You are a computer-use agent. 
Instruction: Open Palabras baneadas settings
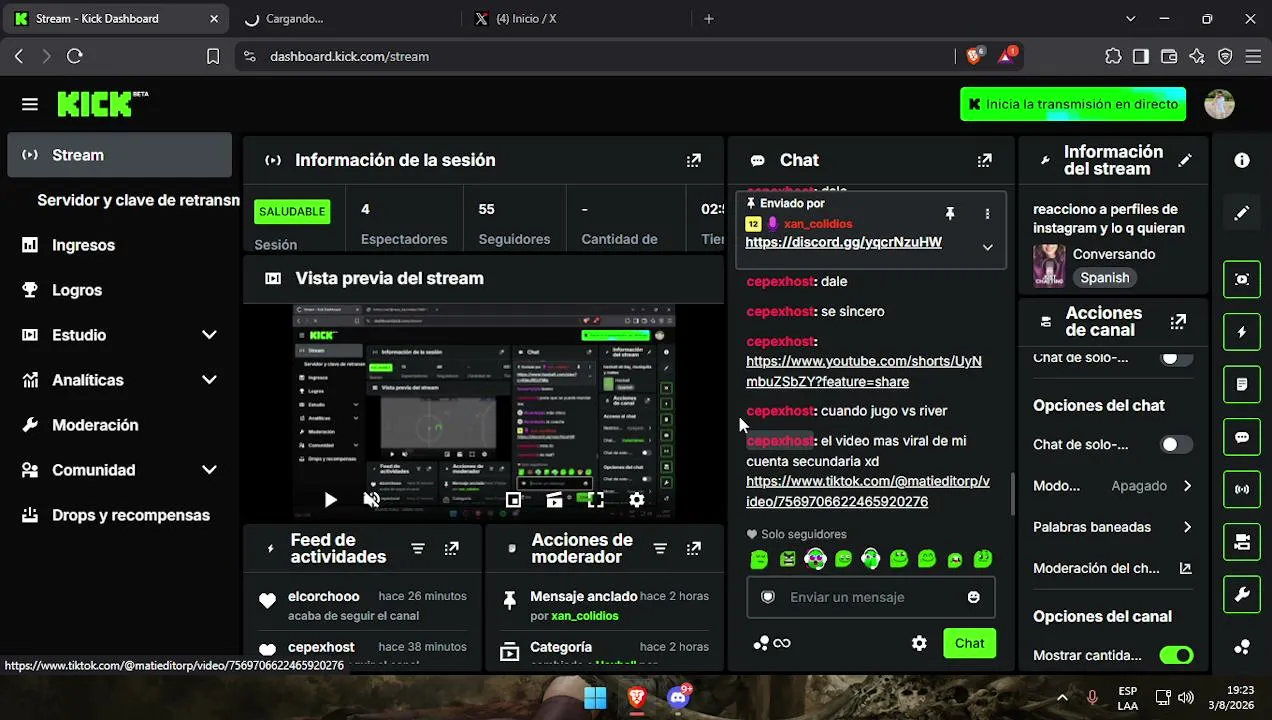[1112, 527]
